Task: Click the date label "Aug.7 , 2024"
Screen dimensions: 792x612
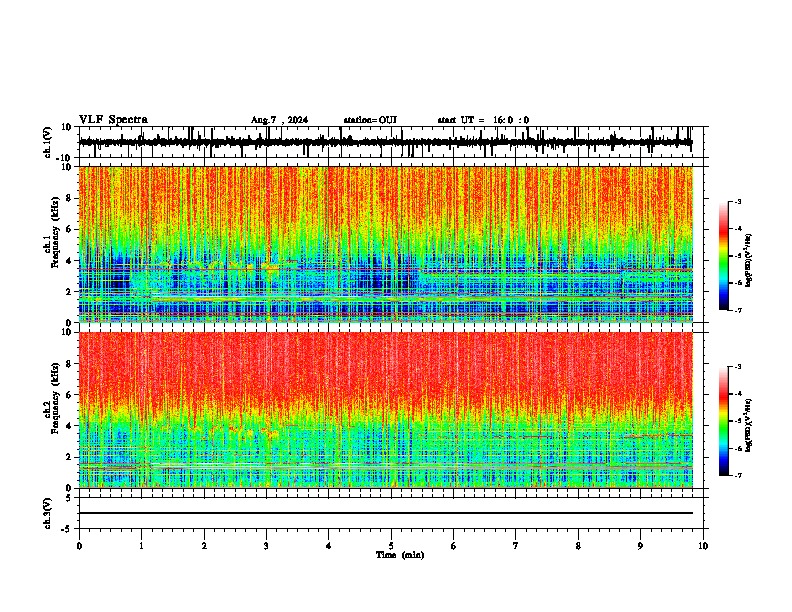Action: coord(279,120)
